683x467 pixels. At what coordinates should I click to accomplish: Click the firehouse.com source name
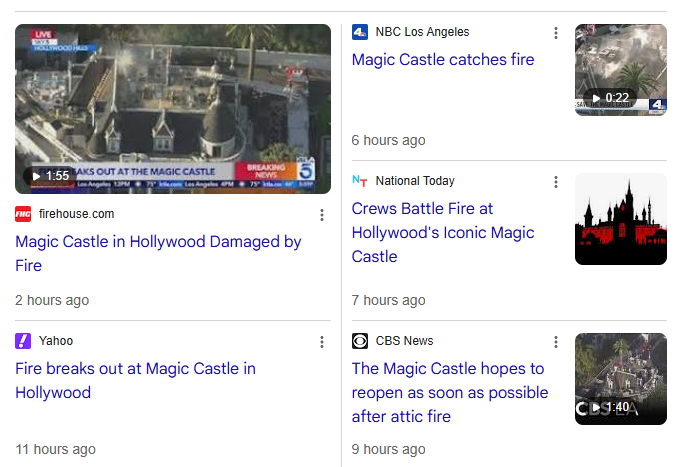[76, 214]
